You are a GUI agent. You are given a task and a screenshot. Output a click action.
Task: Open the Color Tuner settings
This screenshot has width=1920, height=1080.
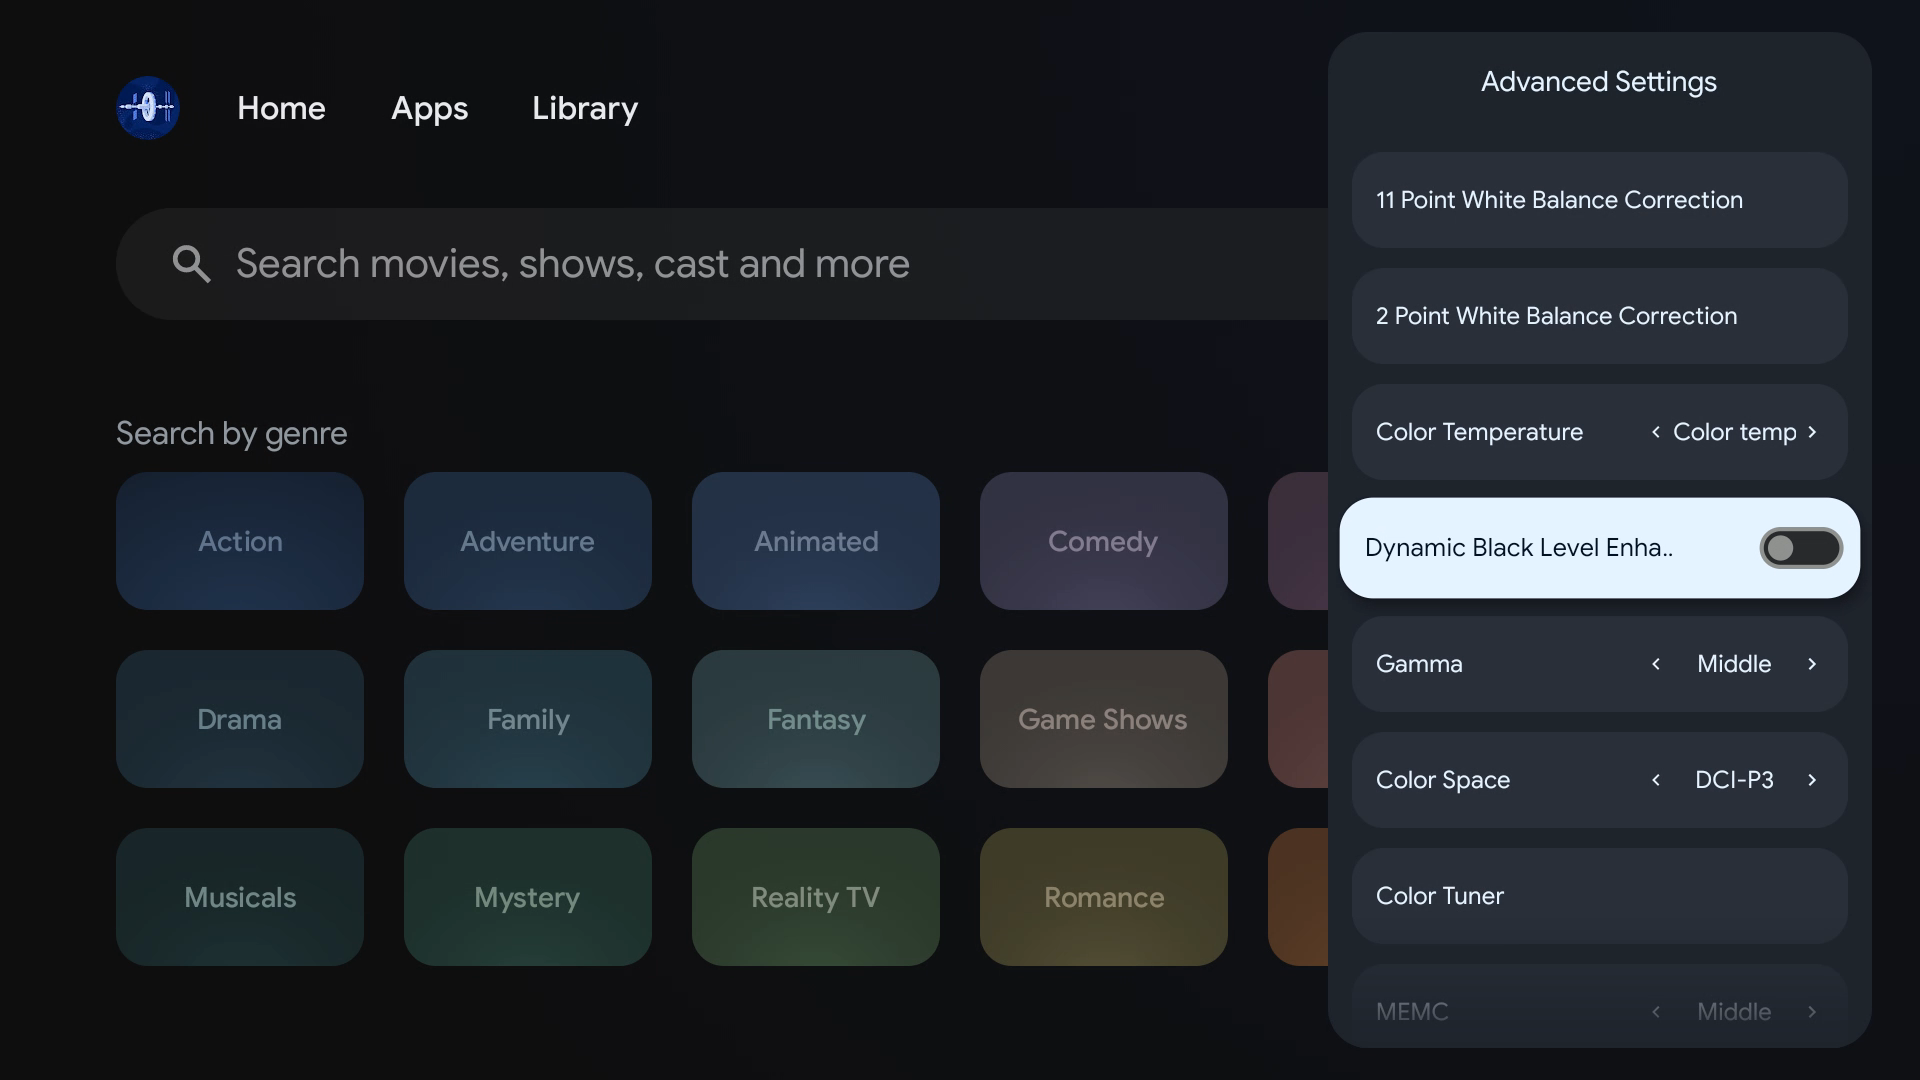(1598, 896)
